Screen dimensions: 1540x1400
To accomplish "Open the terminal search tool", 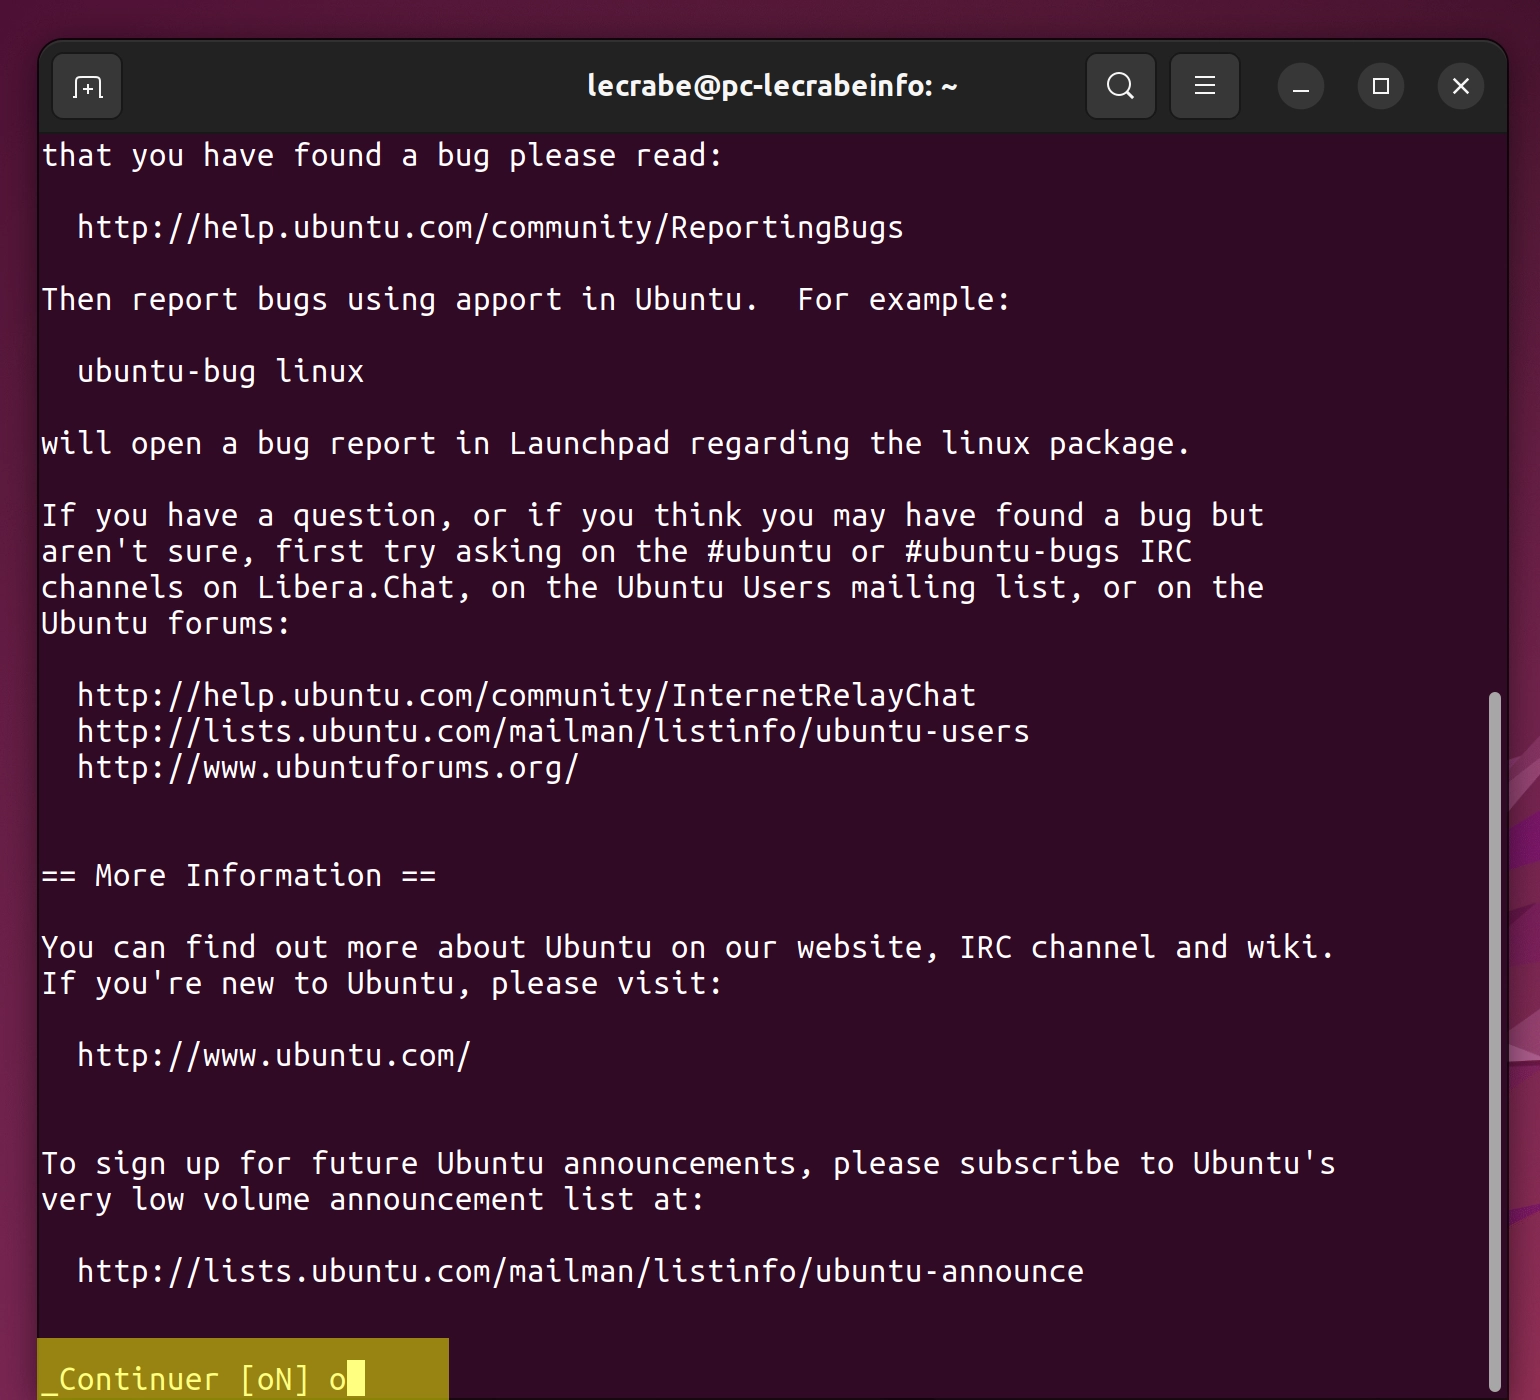I will 1120,87.
